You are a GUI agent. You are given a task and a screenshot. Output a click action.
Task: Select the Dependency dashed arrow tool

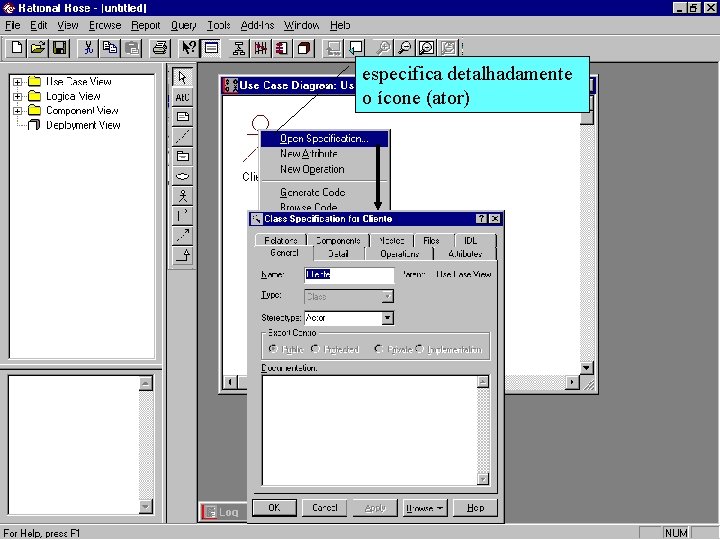pyautogui.click(x=182, y=236)
